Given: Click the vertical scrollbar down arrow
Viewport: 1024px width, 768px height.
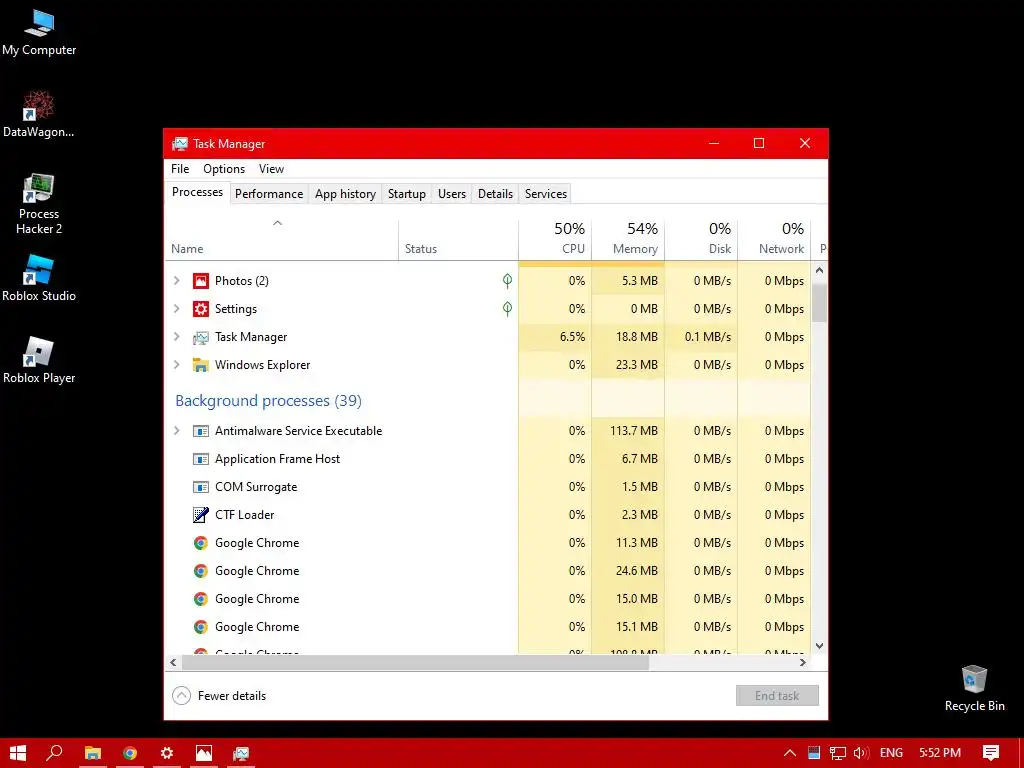Looking at the screenshot, I should pos(820,646).
